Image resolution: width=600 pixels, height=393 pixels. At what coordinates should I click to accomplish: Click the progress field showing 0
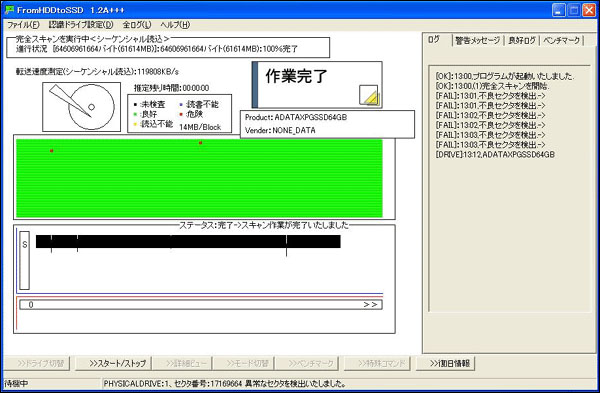(201, 305)
